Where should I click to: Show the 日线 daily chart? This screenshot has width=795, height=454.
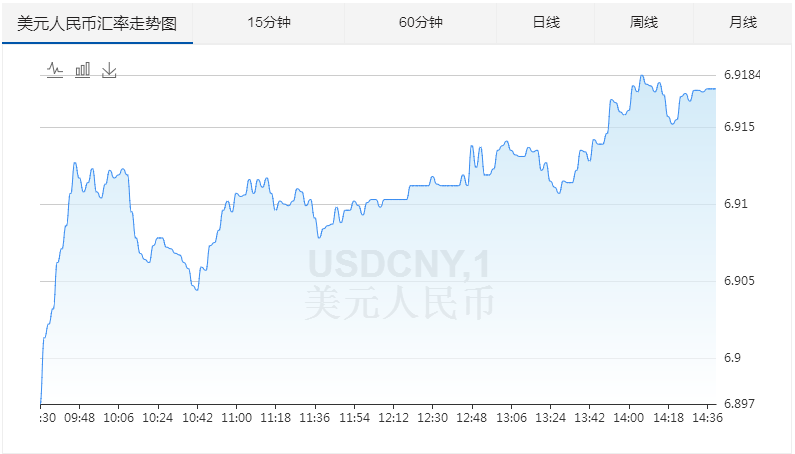(x=545, y=23)
